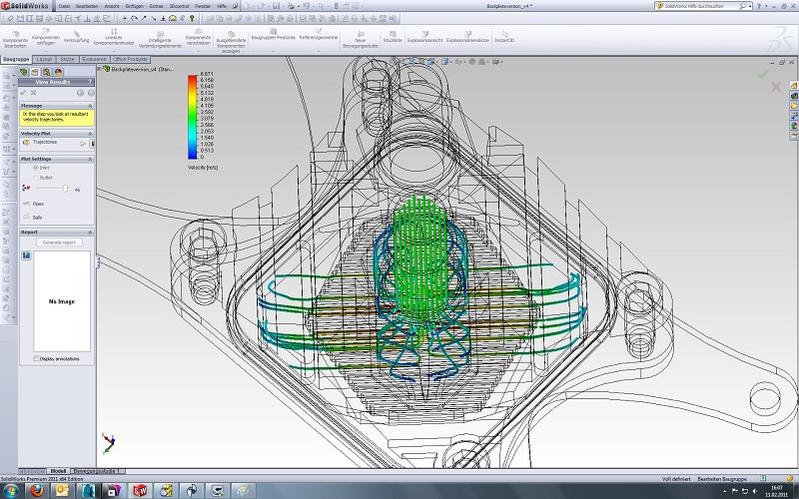
Task: Open the Datei menu
Action: pyautogui.click(x=64, y=6)
